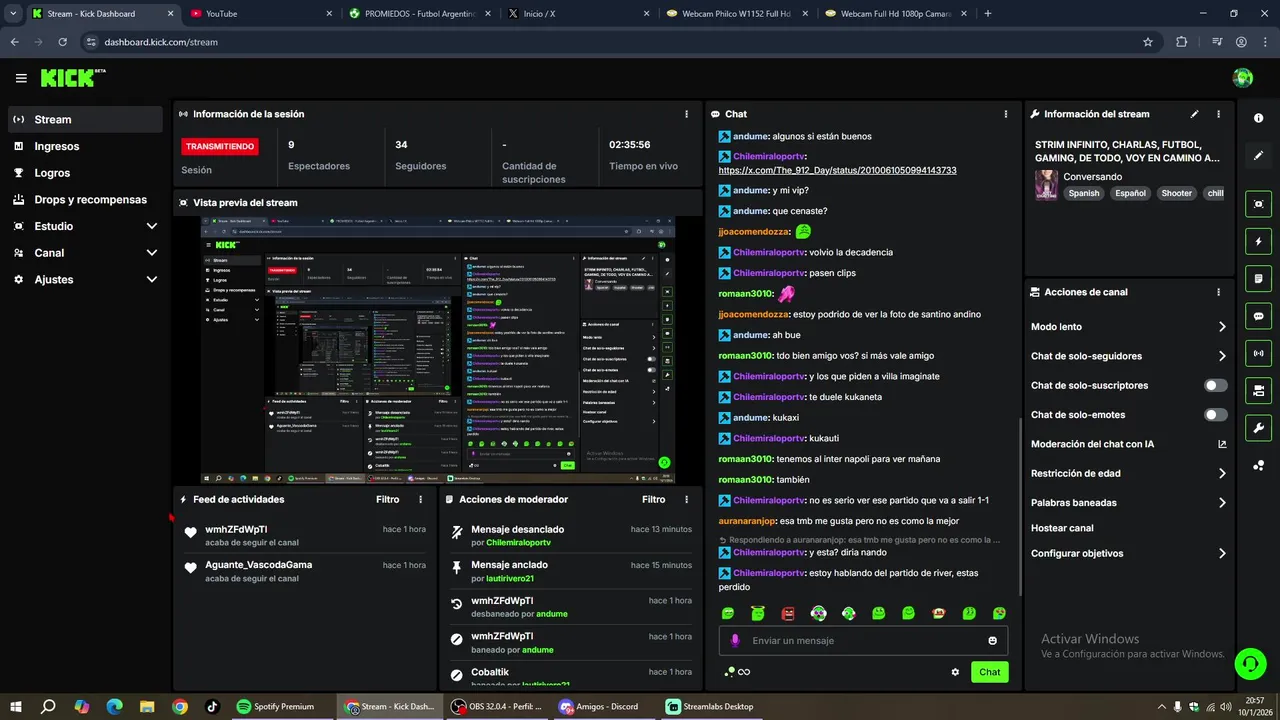Click the stream preview thumbnail
1280x720 pixels.
pos(437,350)
